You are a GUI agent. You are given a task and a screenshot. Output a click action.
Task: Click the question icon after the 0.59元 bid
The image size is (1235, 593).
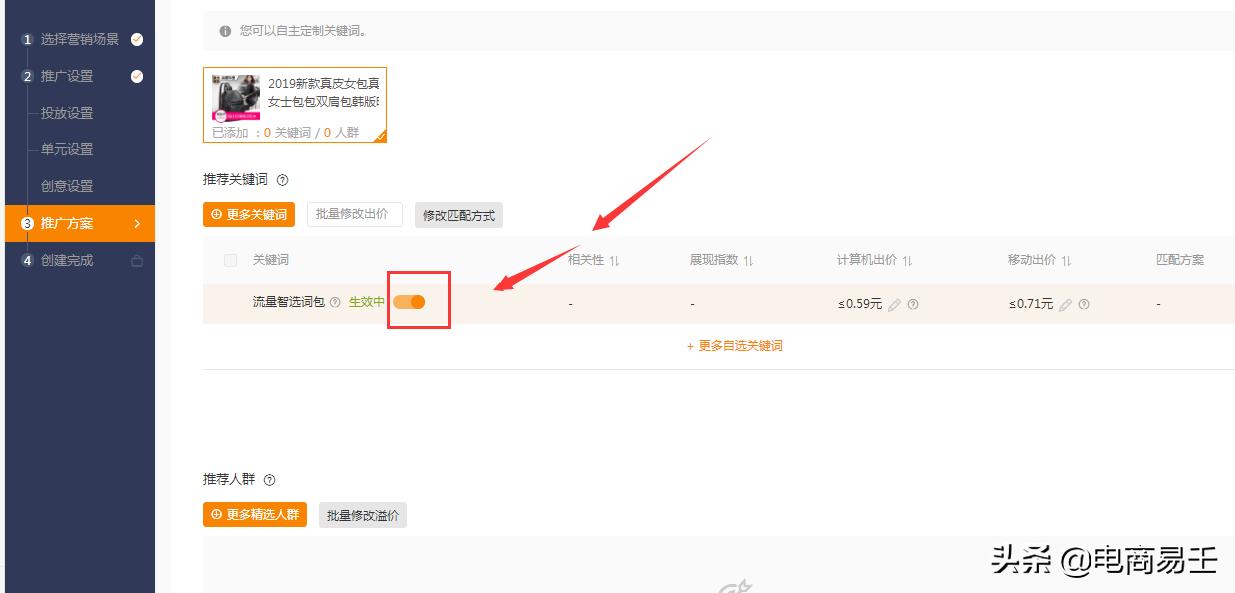[x=913, y=303]
